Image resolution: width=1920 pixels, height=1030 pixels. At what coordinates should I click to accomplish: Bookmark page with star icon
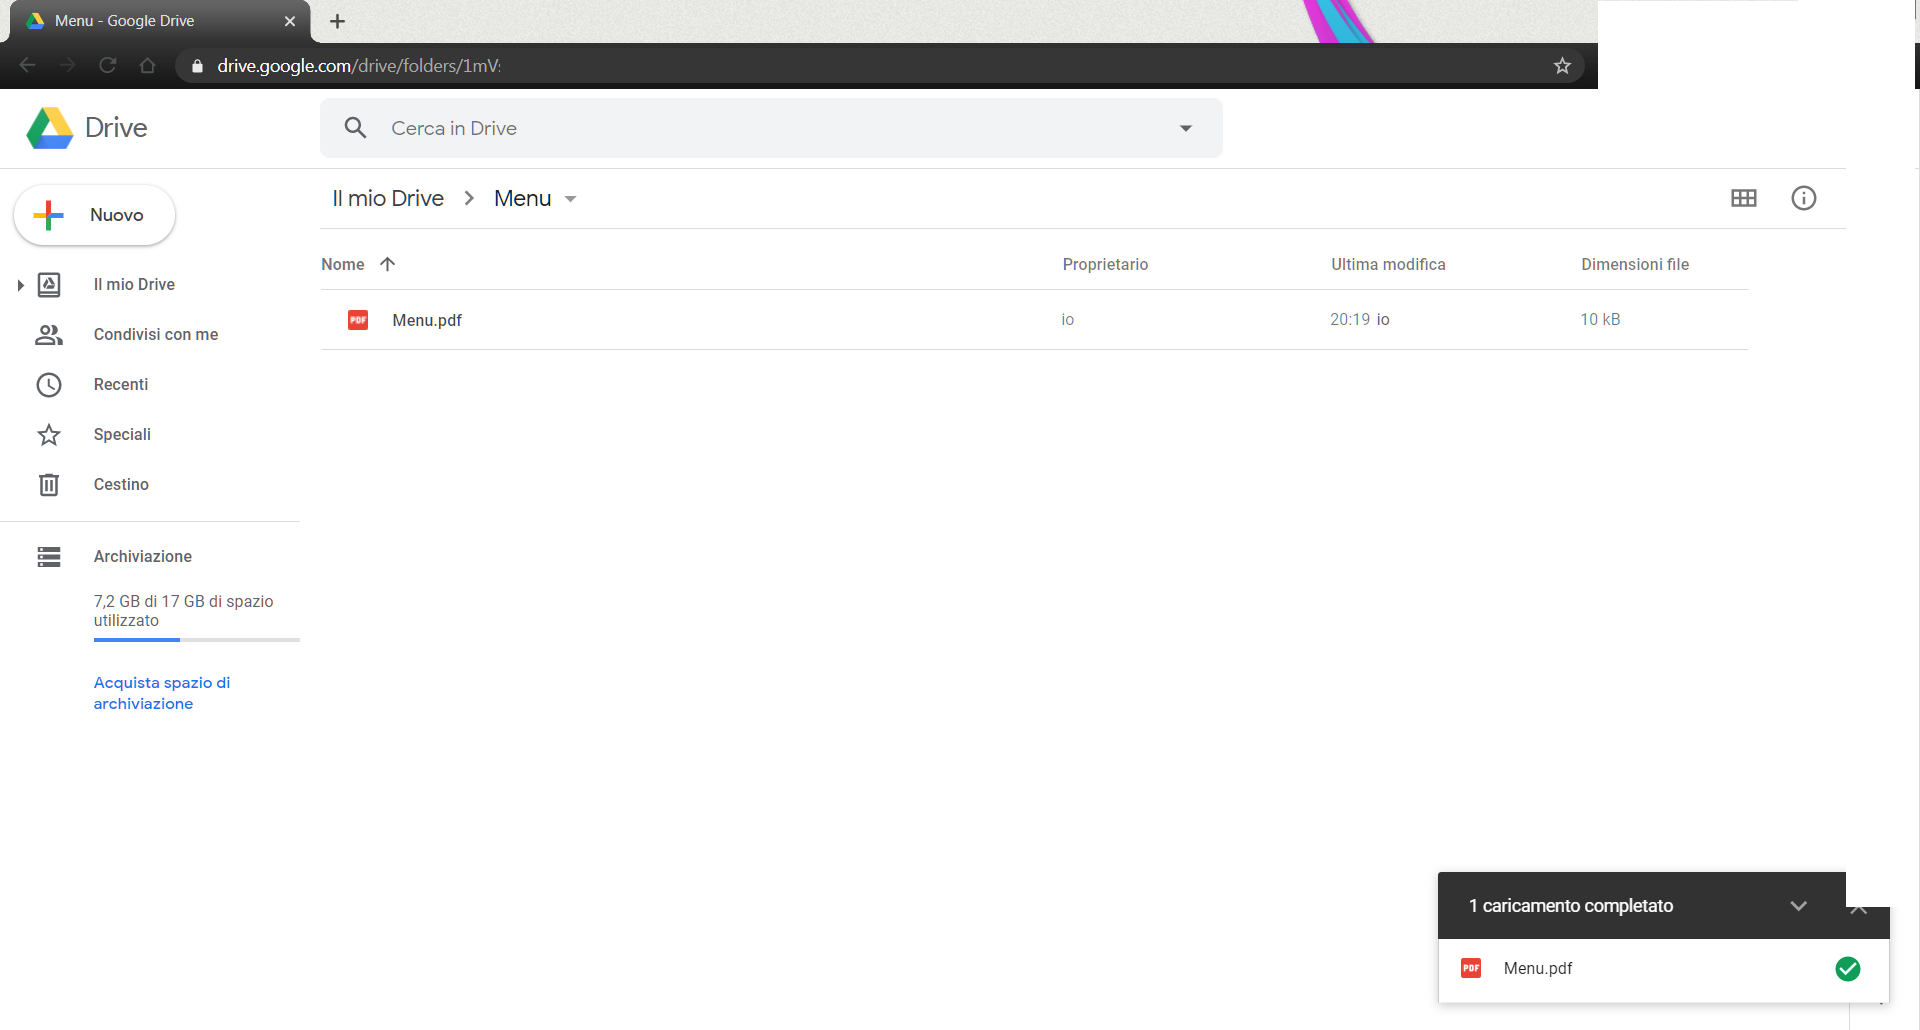pyautogui.click(x=1562, y=66)
